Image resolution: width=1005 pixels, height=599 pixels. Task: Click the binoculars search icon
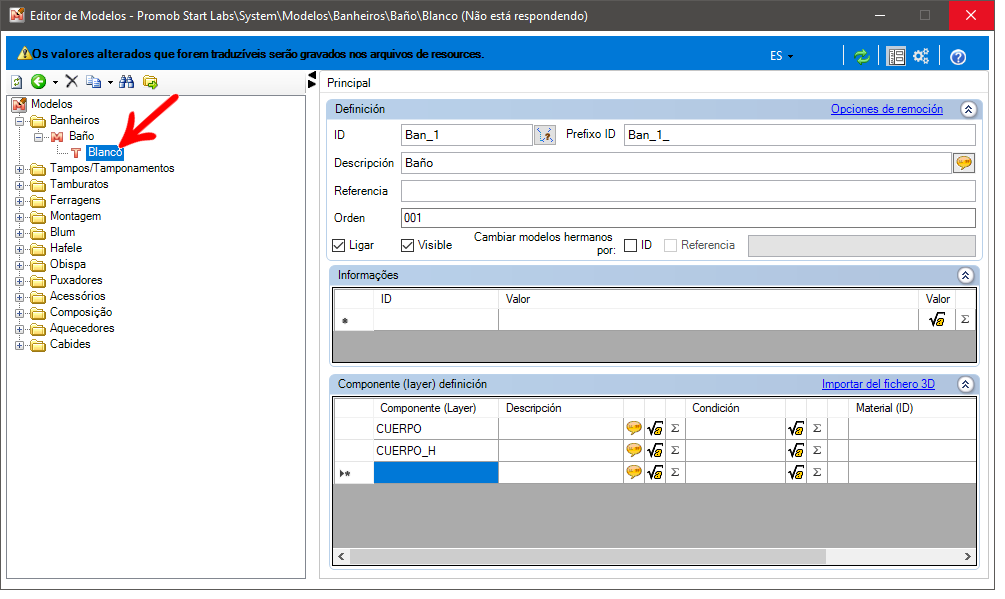pyautogui.click(x=126, y=81)
